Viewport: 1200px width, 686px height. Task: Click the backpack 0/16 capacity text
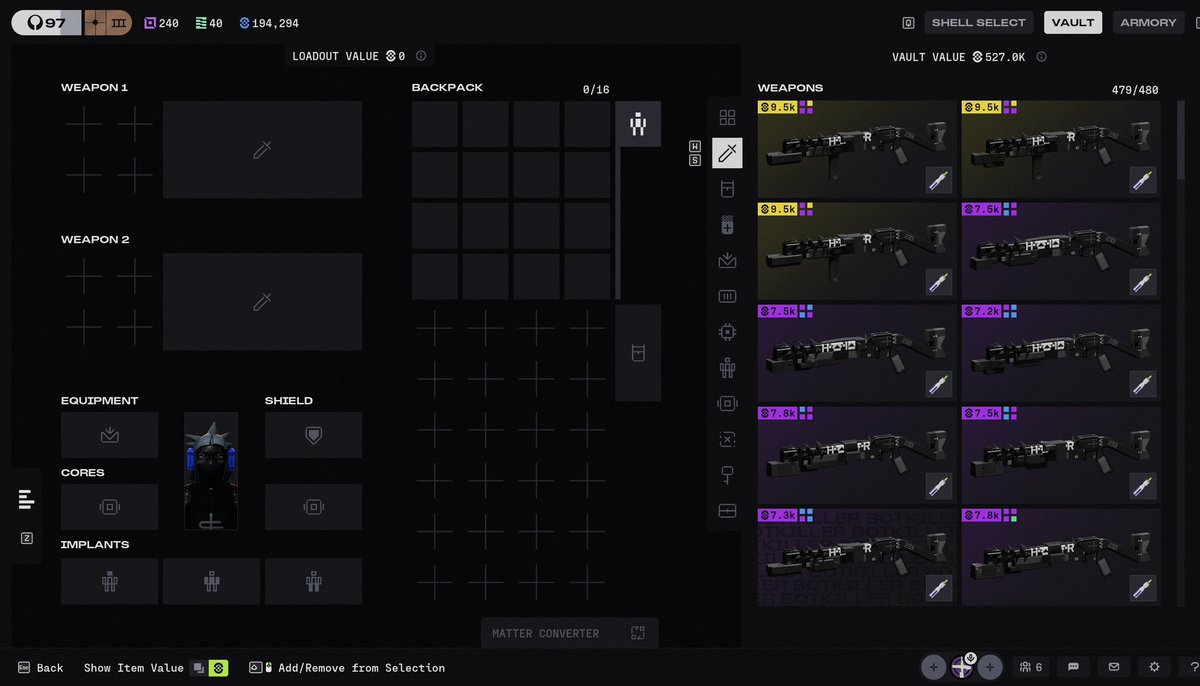click(596, 90)
